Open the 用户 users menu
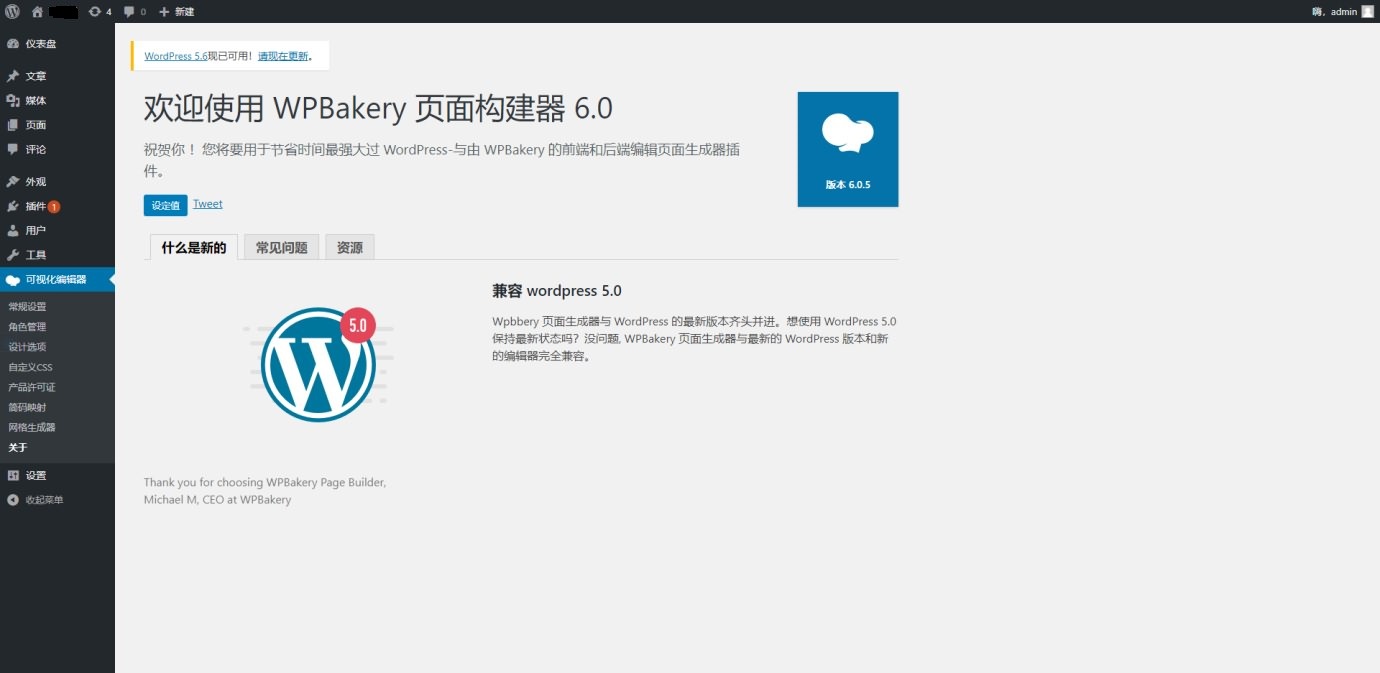Viewport: 1380px width, 673px height. coord(57,230)
